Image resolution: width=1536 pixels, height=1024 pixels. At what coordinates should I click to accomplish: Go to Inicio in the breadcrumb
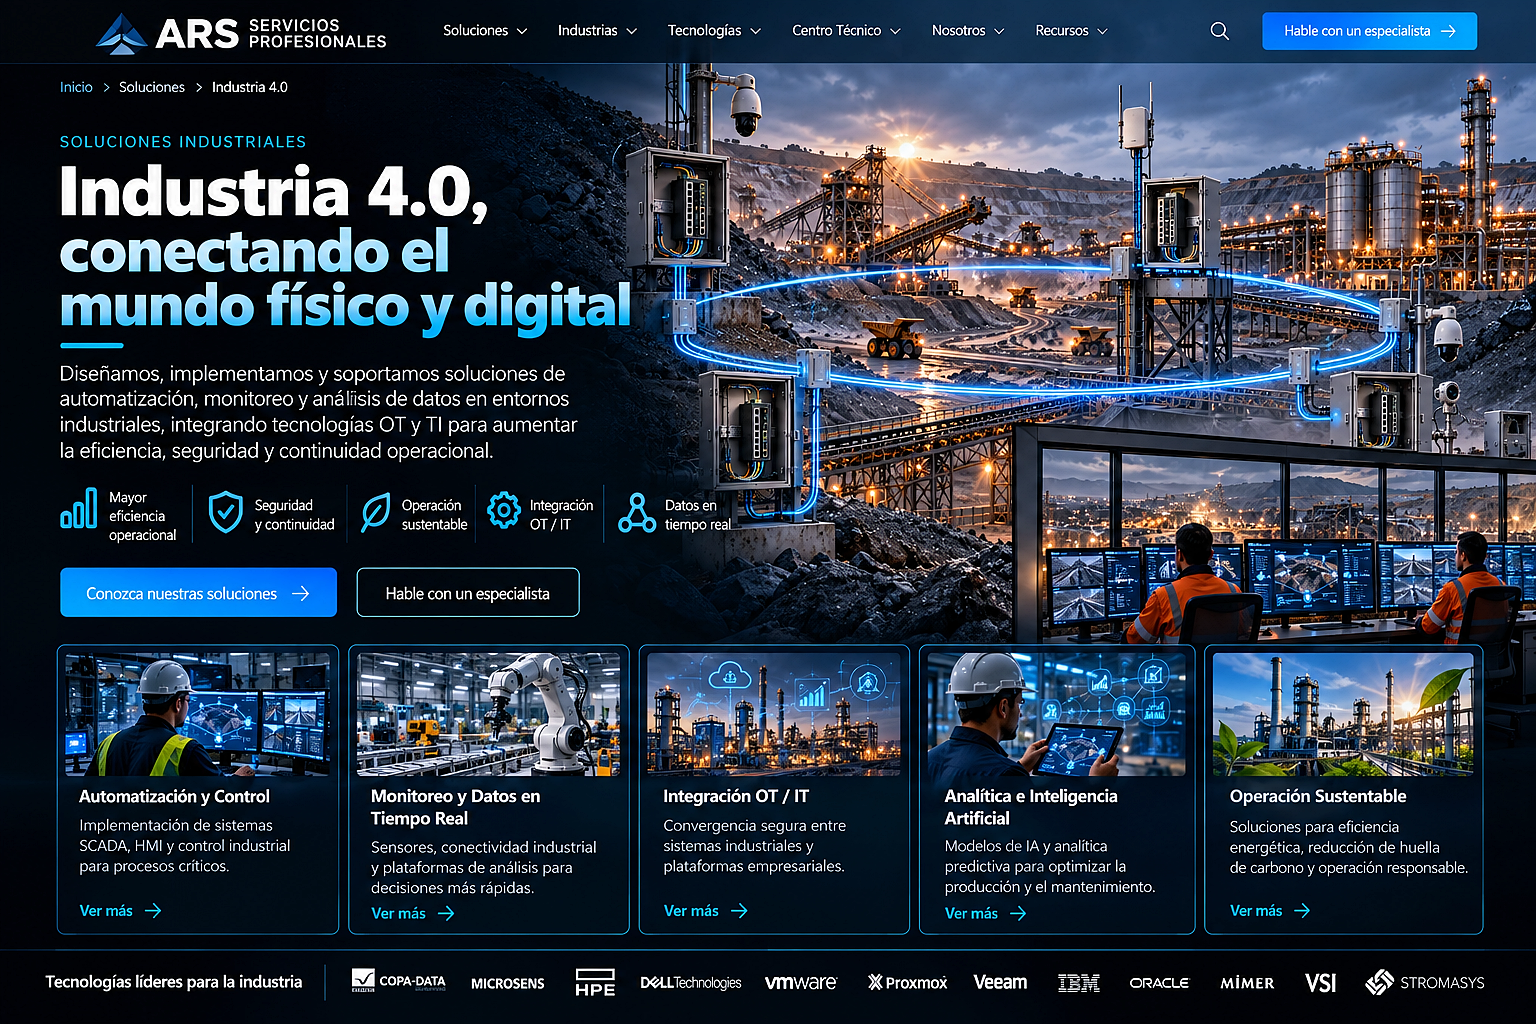click(x=76, y=87)
